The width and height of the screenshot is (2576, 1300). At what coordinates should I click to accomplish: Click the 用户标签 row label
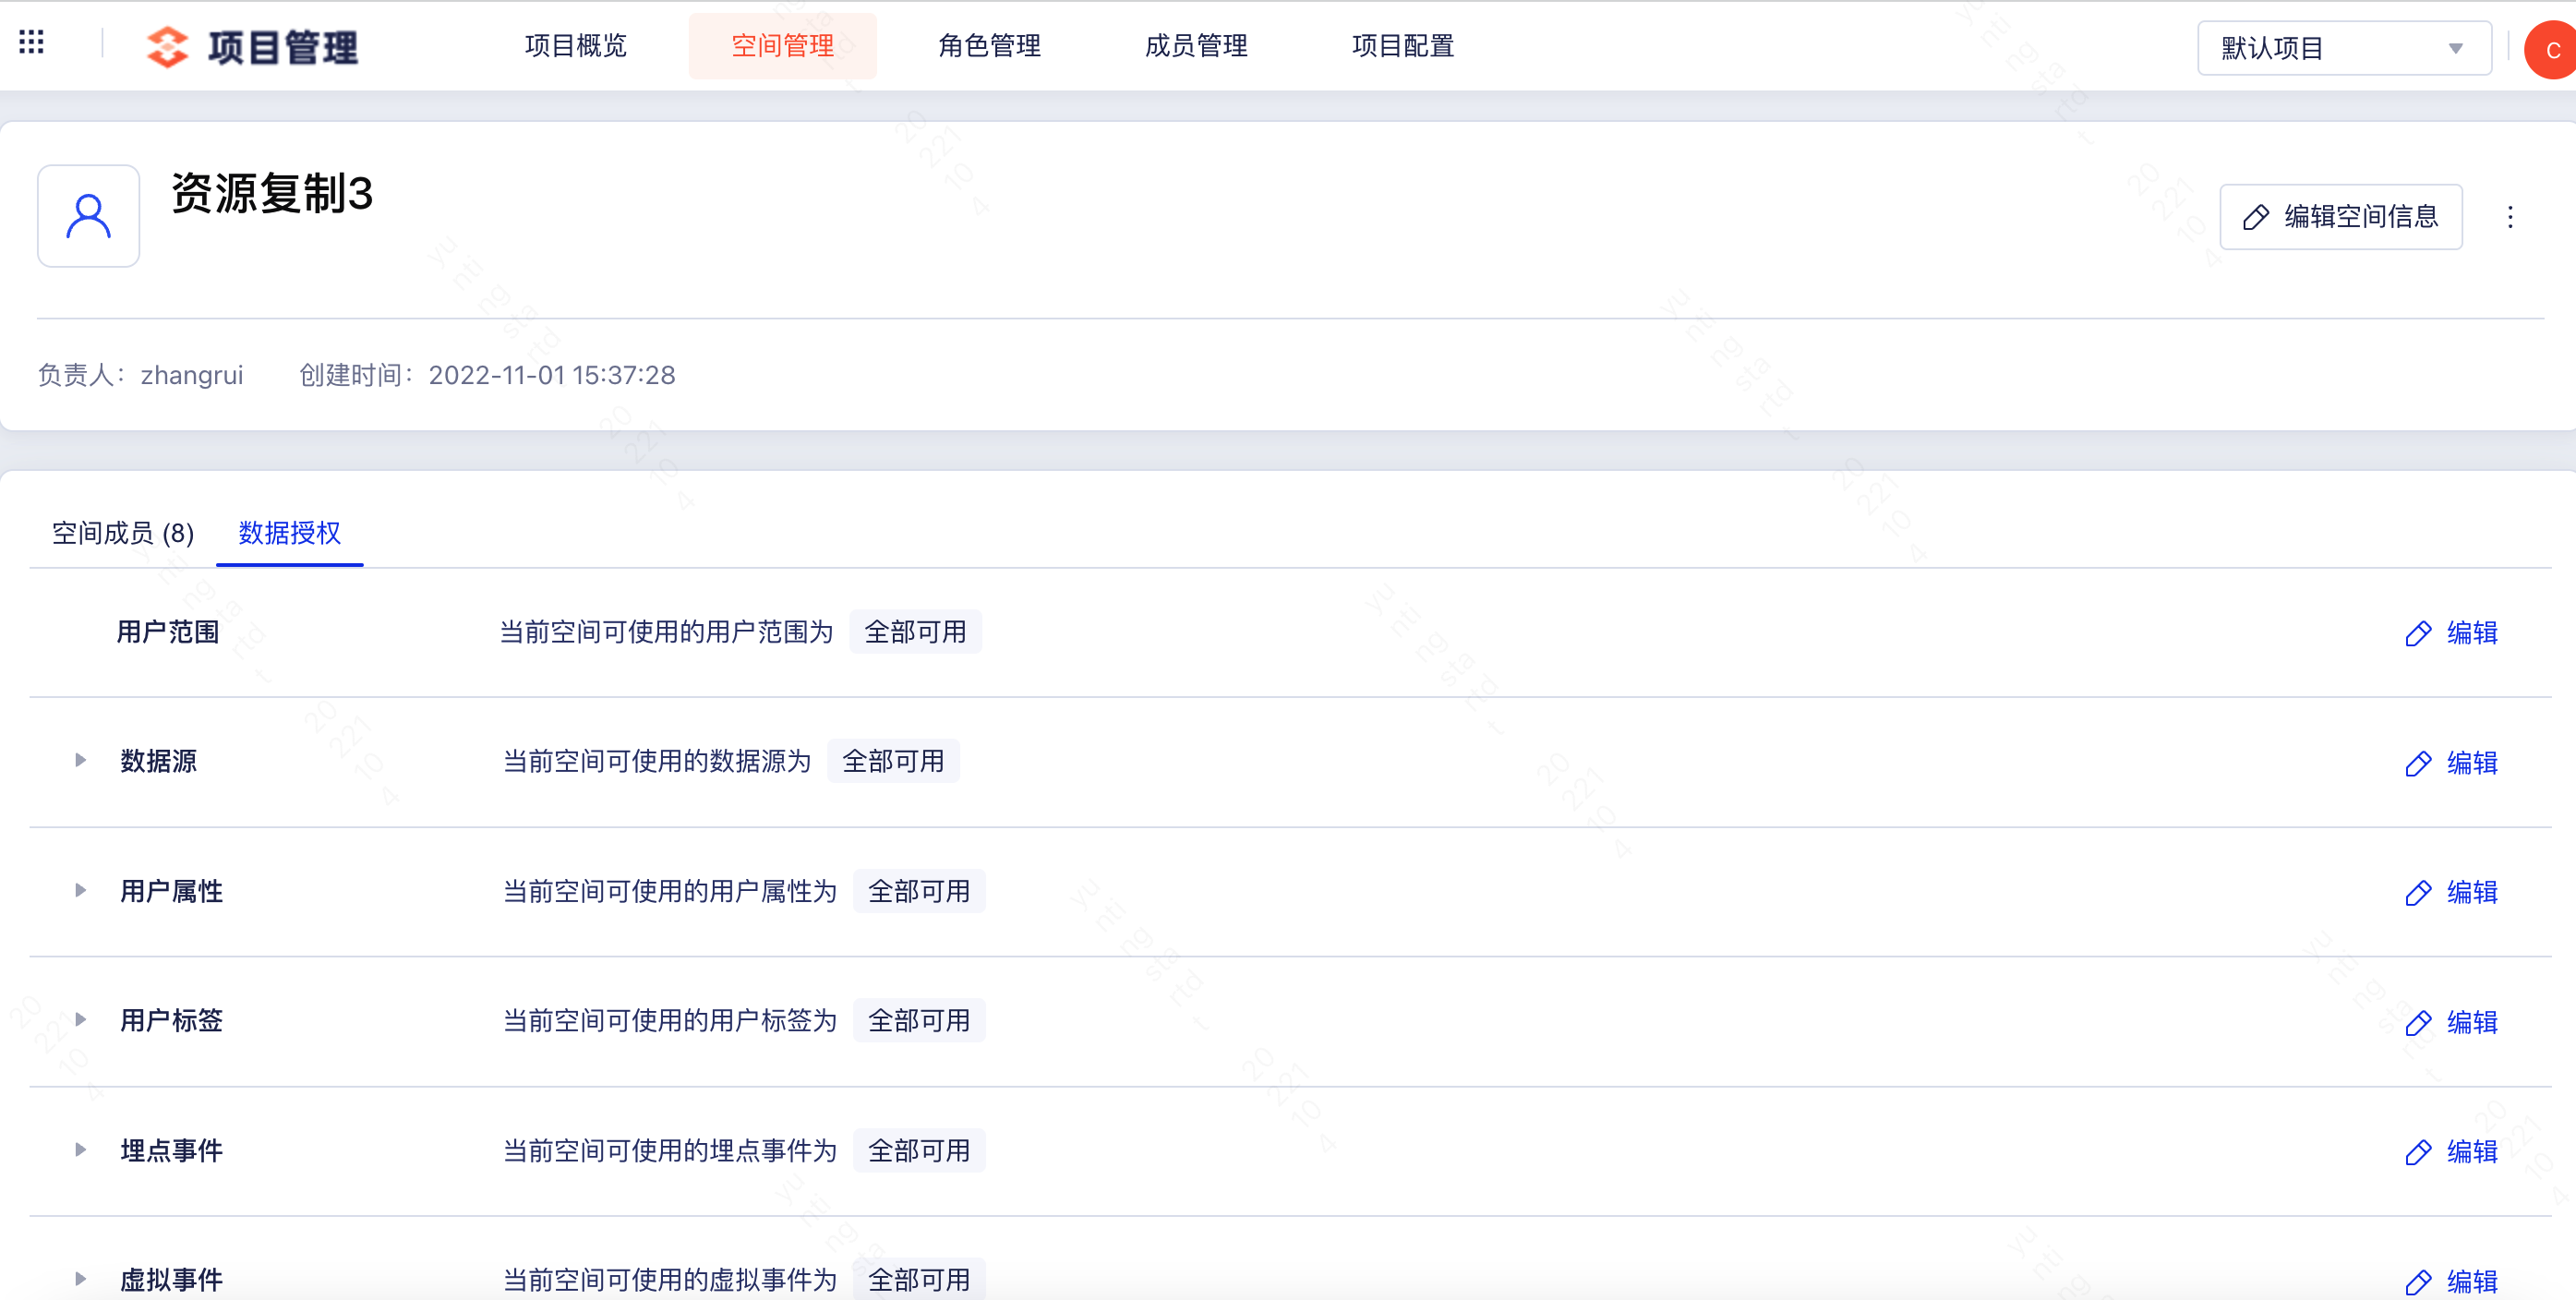[171, 1020]
